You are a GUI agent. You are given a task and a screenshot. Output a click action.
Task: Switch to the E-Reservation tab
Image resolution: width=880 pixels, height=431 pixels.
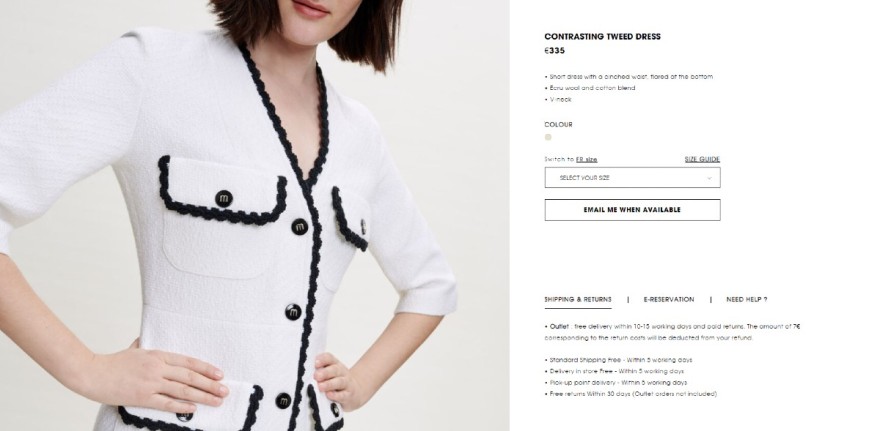point(669,300)
